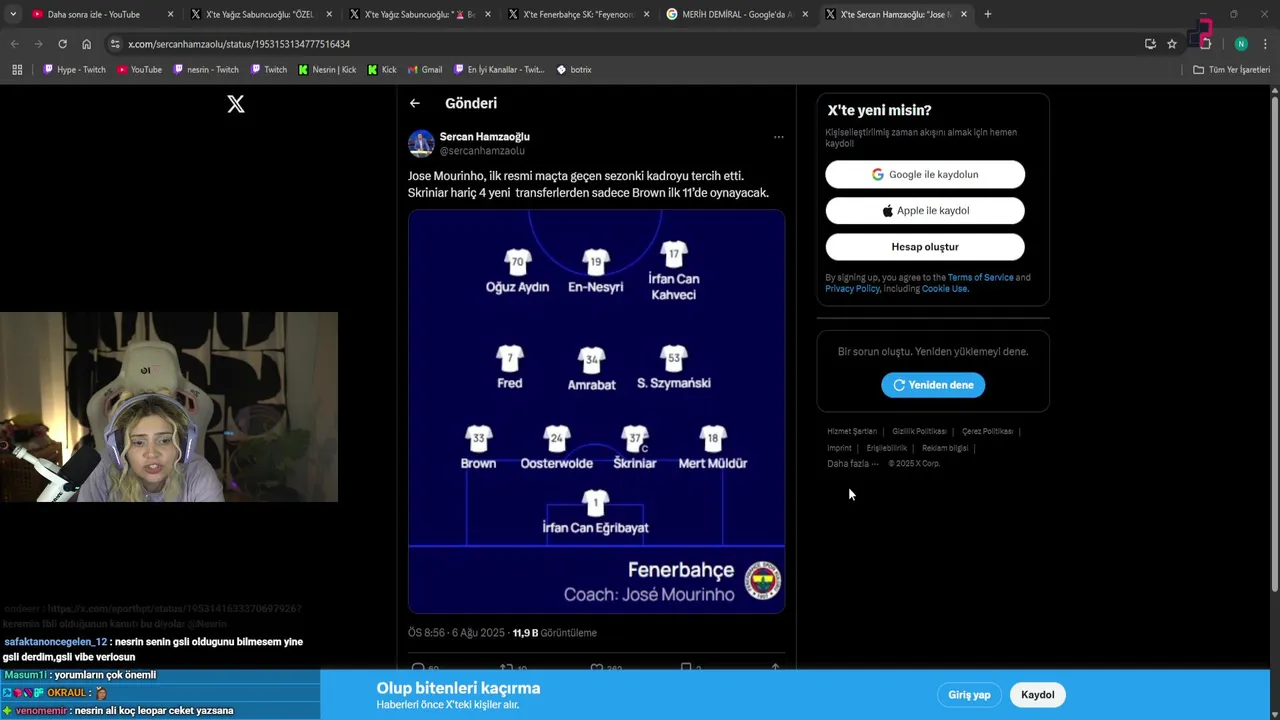
Task: Open the 'Nesrin | Kick' bookmark
Action: coord(327,69)
